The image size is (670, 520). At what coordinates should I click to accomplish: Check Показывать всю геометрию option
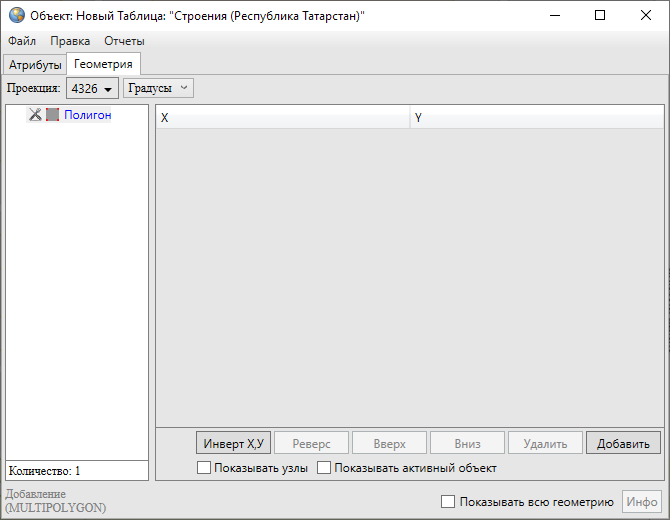click(448, 502)
